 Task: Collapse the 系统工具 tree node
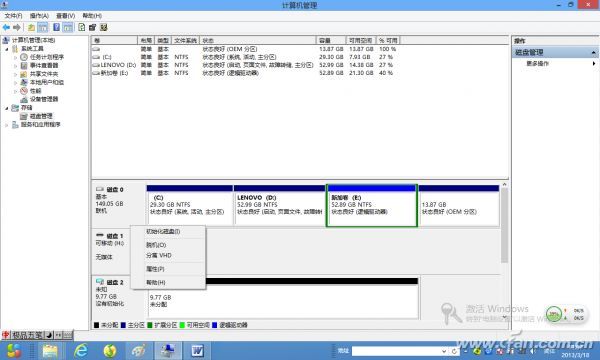(x=7, y=49)
